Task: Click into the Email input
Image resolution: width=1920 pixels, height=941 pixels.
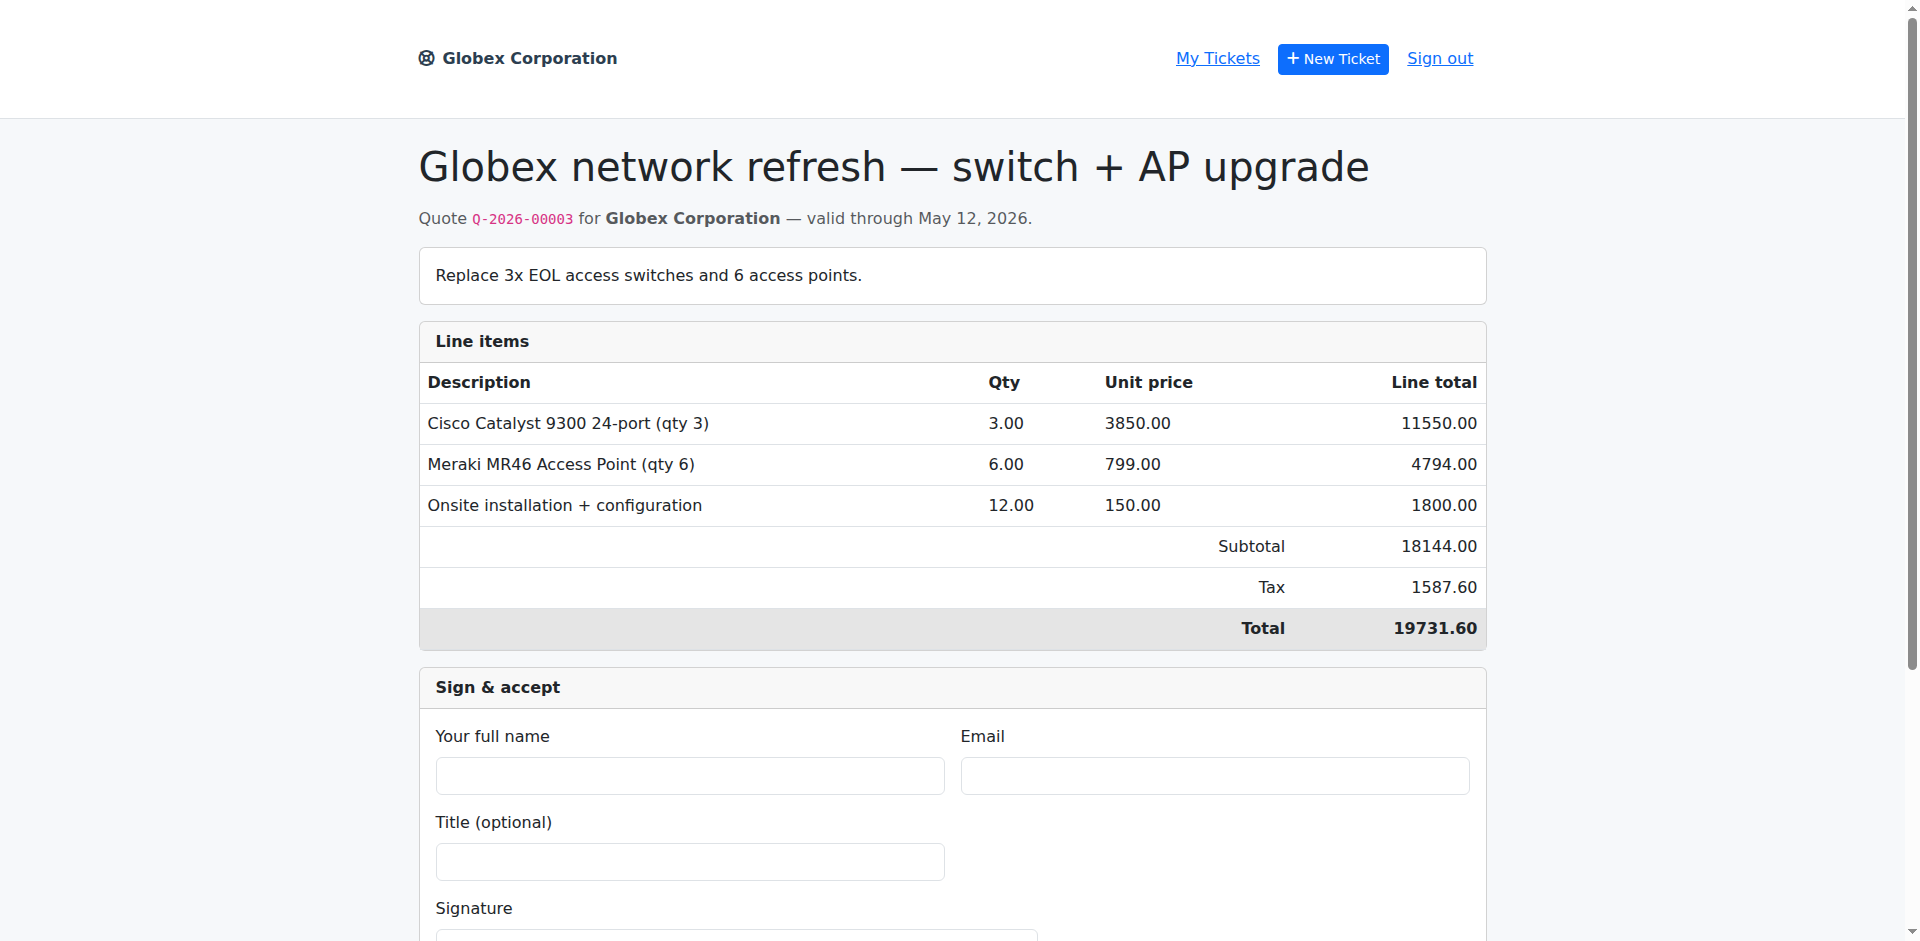Action: 1215,776
